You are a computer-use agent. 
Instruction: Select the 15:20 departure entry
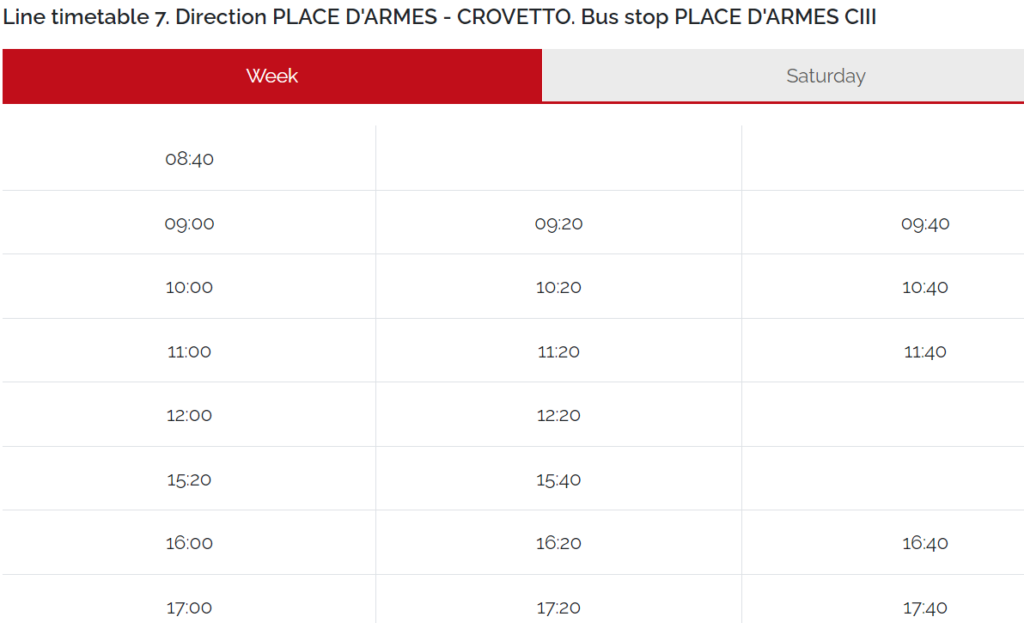tap(189, 479)
